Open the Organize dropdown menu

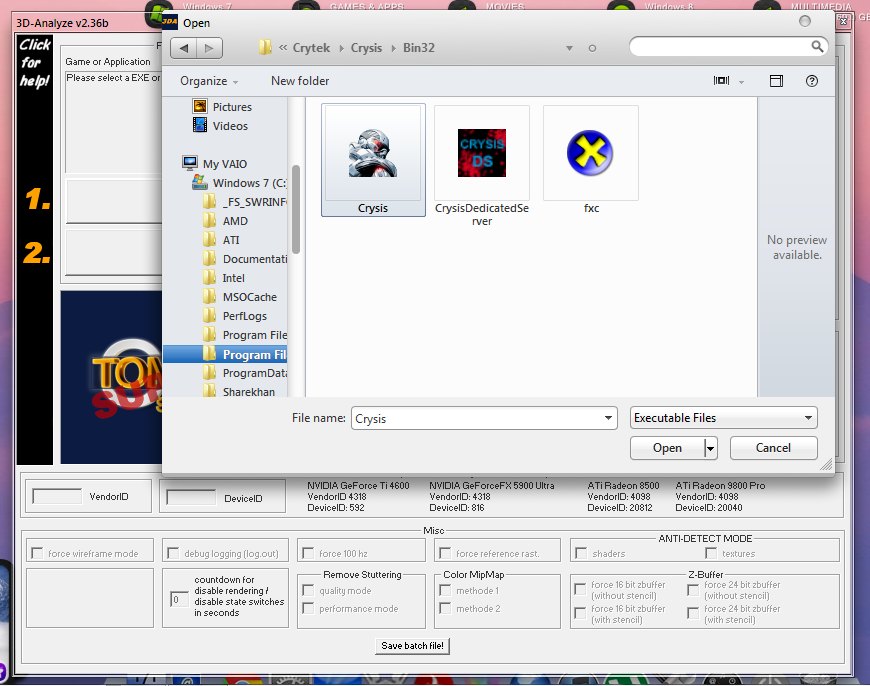pos(209,81)
